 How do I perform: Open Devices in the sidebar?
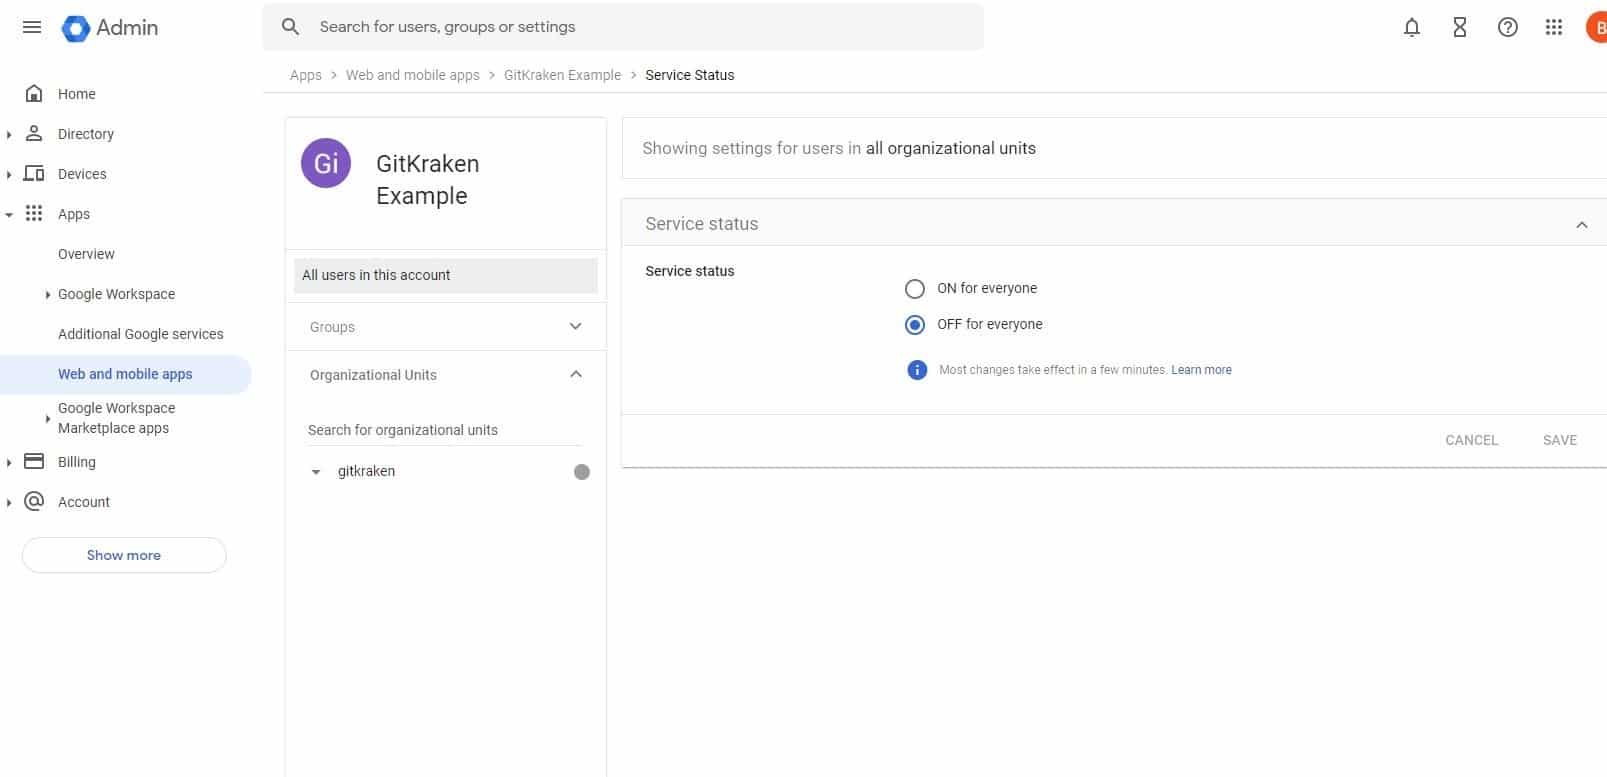click(x=82, y=174)
